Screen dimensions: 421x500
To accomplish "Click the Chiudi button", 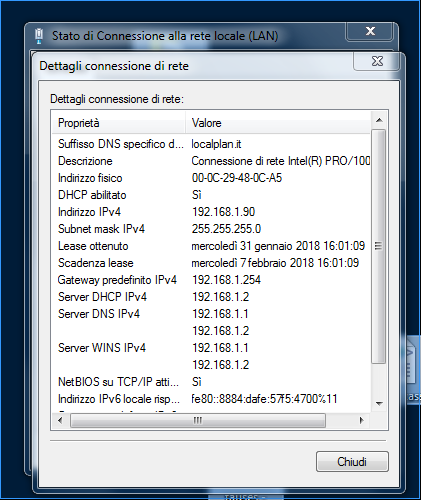I will 352,462.
